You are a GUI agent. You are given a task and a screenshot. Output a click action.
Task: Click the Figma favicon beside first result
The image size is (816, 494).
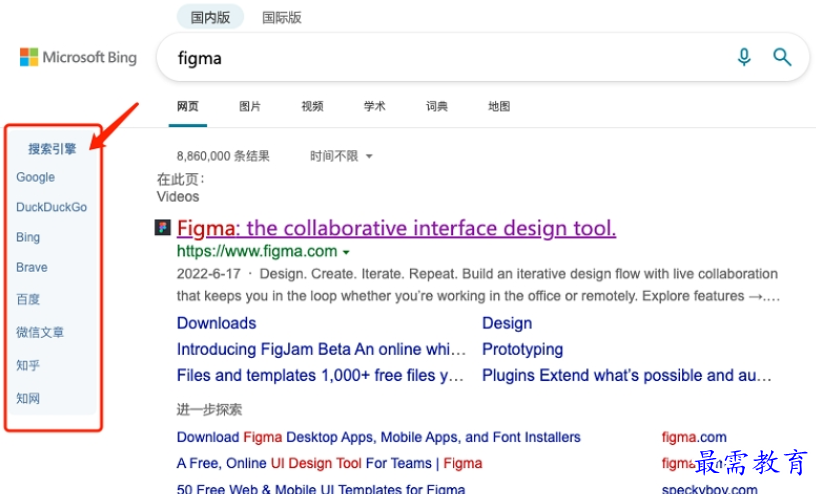pos(162,227)
